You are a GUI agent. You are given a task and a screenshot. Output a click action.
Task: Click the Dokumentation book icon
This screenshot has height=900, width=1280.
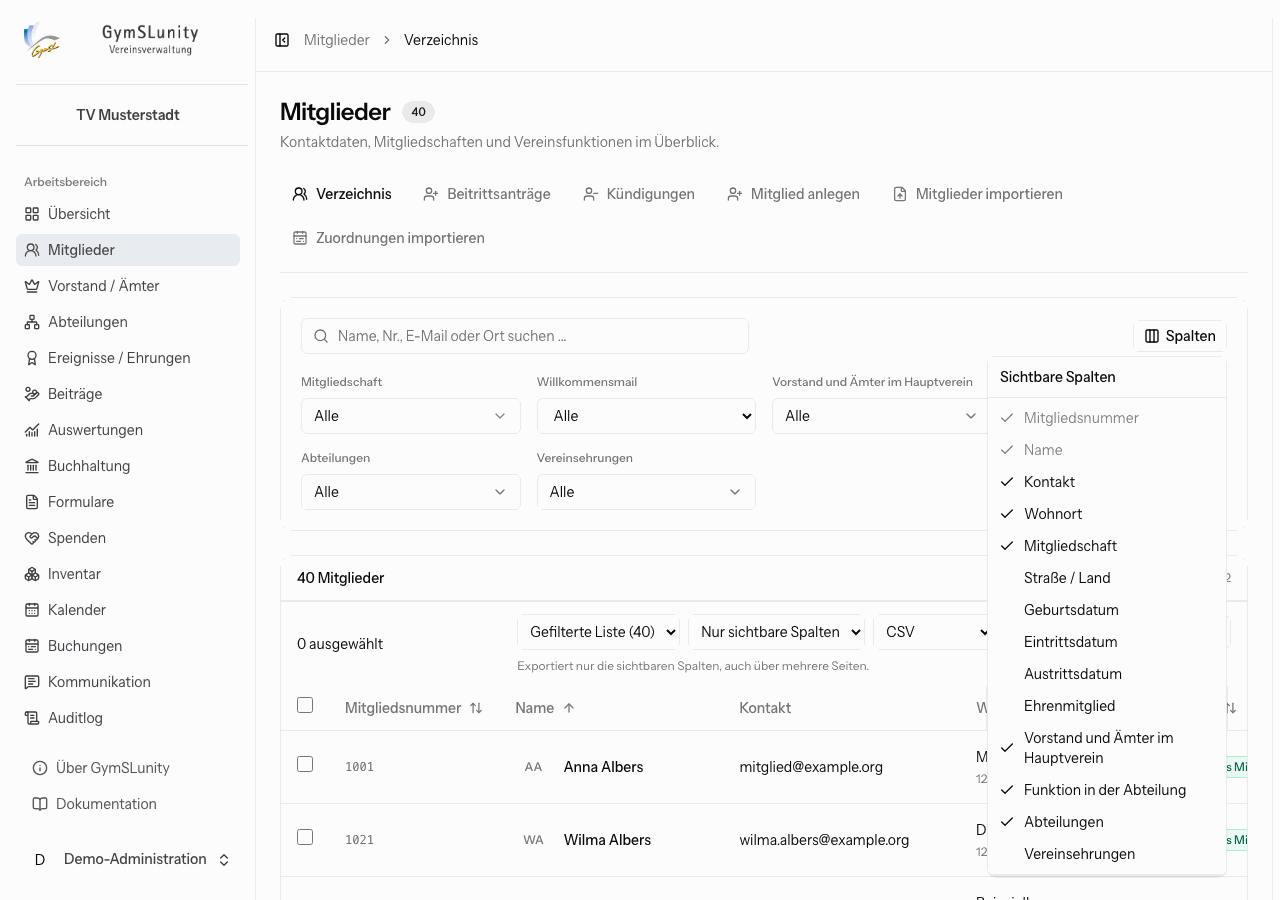pyautogui.click(x=40, y=804)
